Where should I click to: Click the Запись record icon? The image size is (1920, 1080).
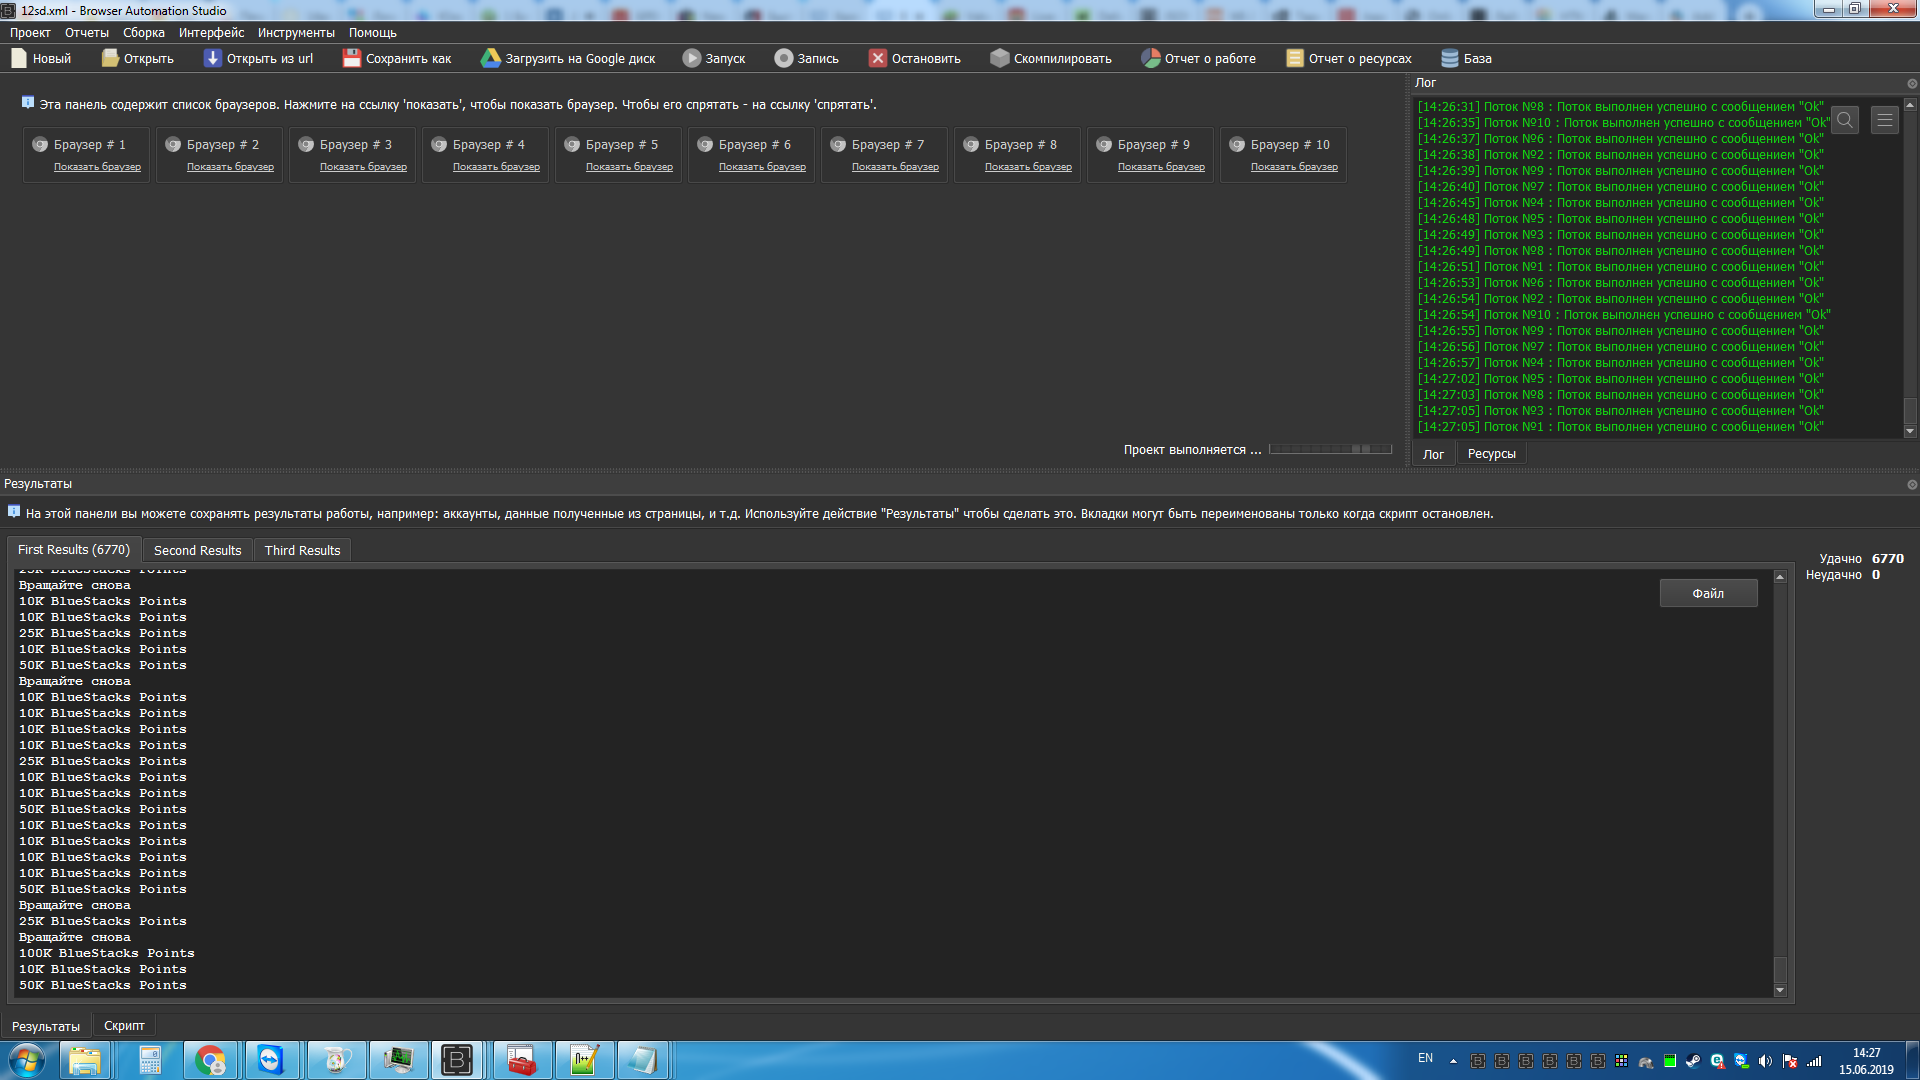pos(783,58)
